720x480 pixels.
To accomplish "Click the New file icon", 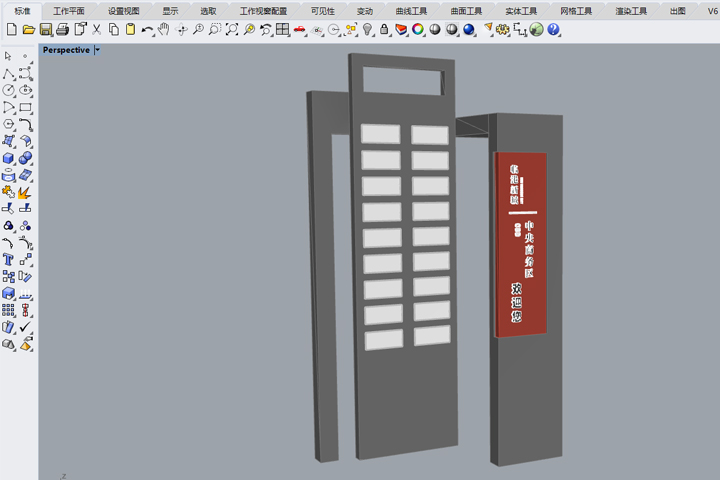I will pos(12,30).
